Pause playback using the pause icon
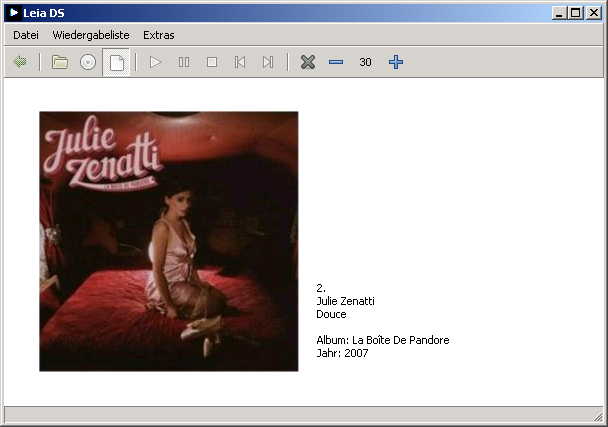The image size is (608, 427). coord(184,62)
